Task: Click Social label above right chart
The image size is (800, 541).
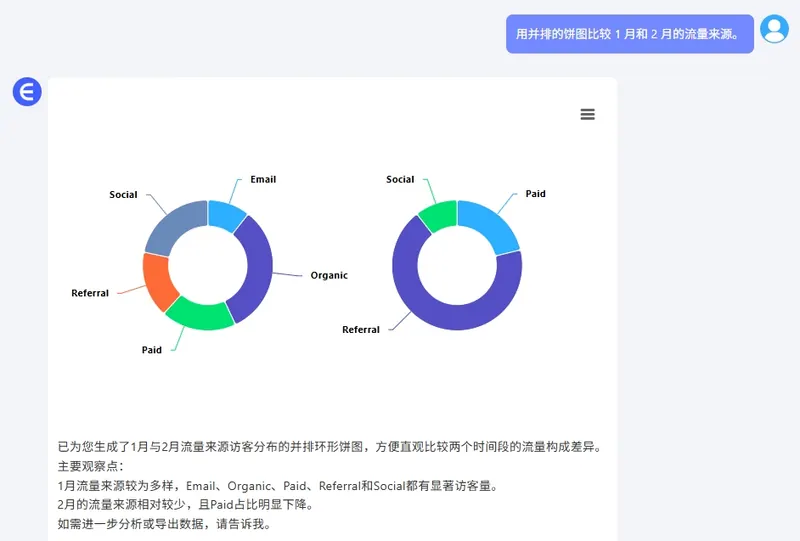Action: [400, 180]
